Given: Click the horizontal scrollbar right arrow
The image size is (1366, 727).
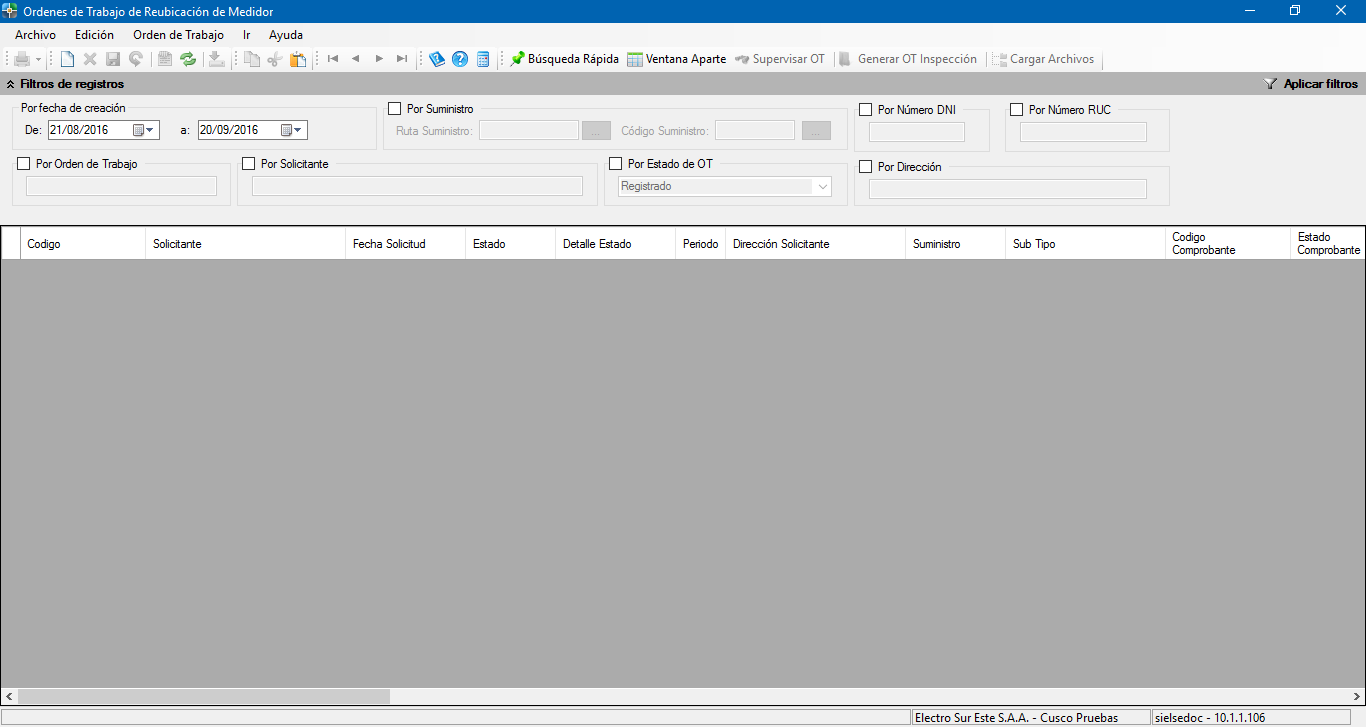Looking at the screenshot, I should point(1356,696).
